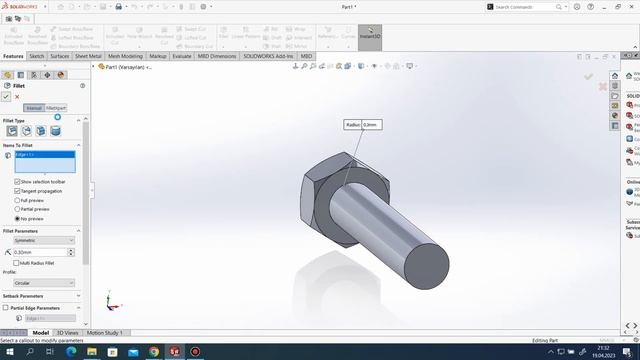Accept fillet via confirmation corner checkmark
The width and height of the screenshot is (640, 360).
pyautogui.click(x=588, y=76)
